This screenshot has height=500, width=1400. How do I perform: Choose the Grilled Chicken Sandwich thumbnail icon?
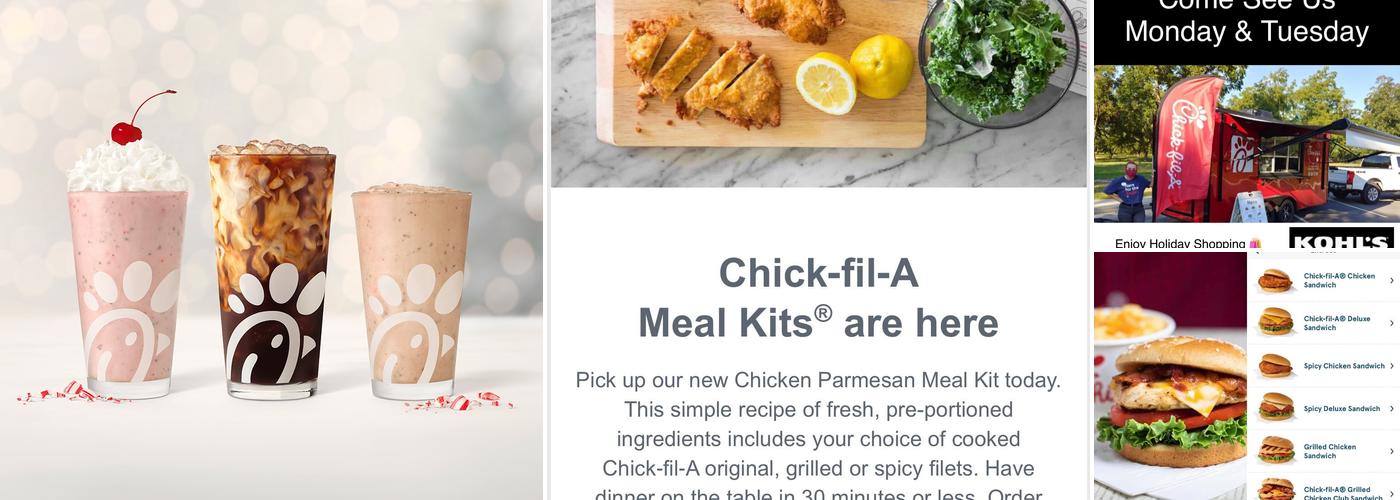tap(1275, 451)
